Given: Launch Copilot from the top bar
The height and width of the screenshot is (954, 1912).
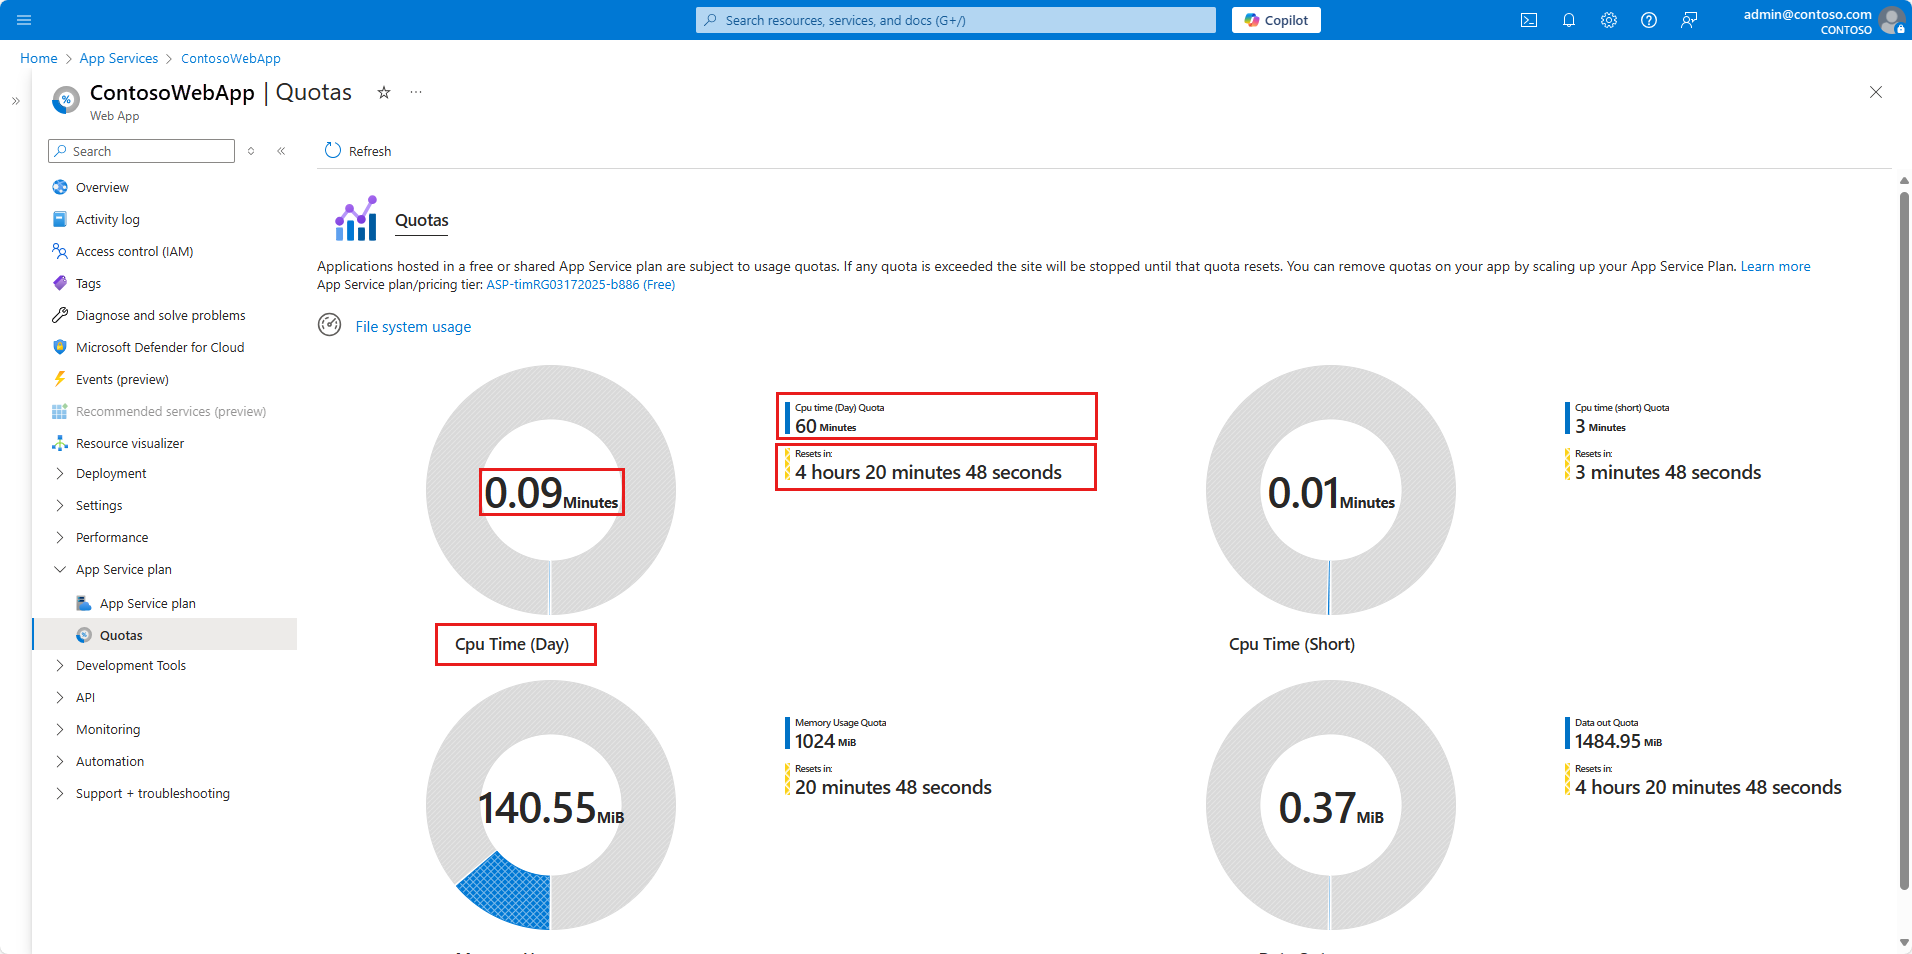Looking at the screenshot, I should click(x=1276, y=20).
